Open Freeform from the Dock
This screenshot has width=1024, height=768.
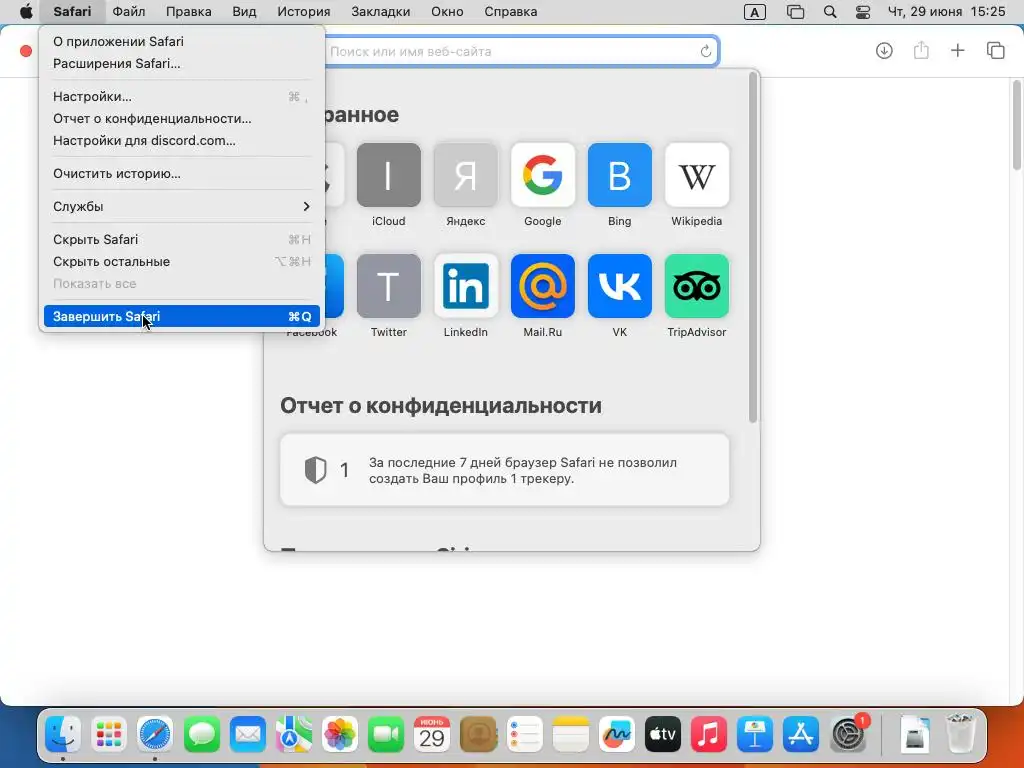coord(616,734)
